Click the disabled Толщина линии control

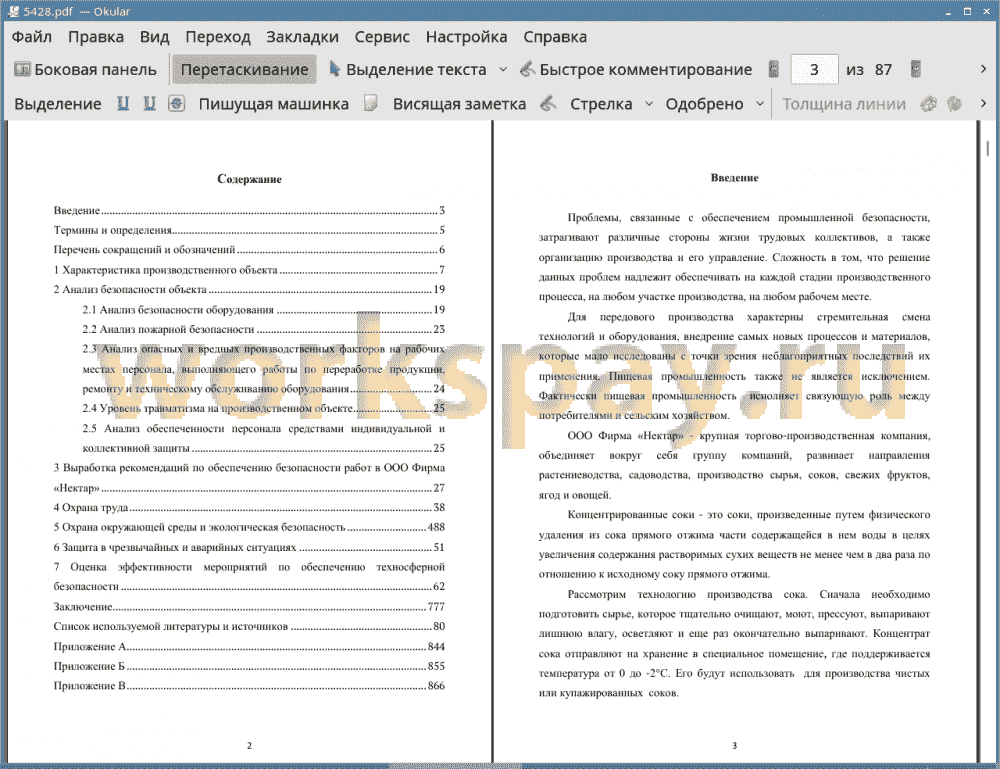pyautogui.click(x=844, y=104)
